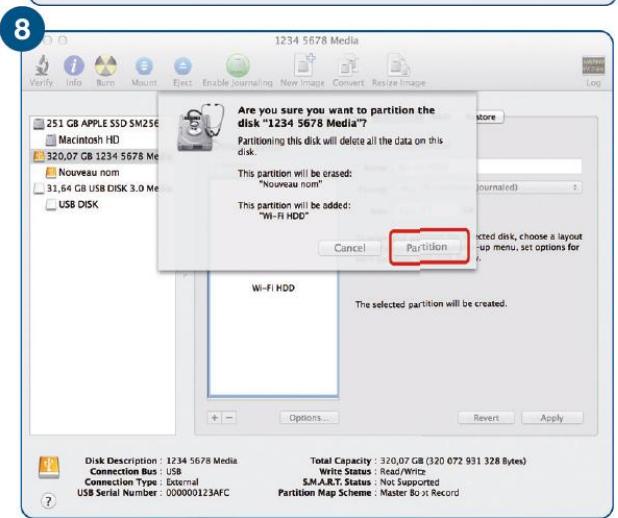Create a New Image from toolbar
Screen dimensions: 618x518
[304, 65]
